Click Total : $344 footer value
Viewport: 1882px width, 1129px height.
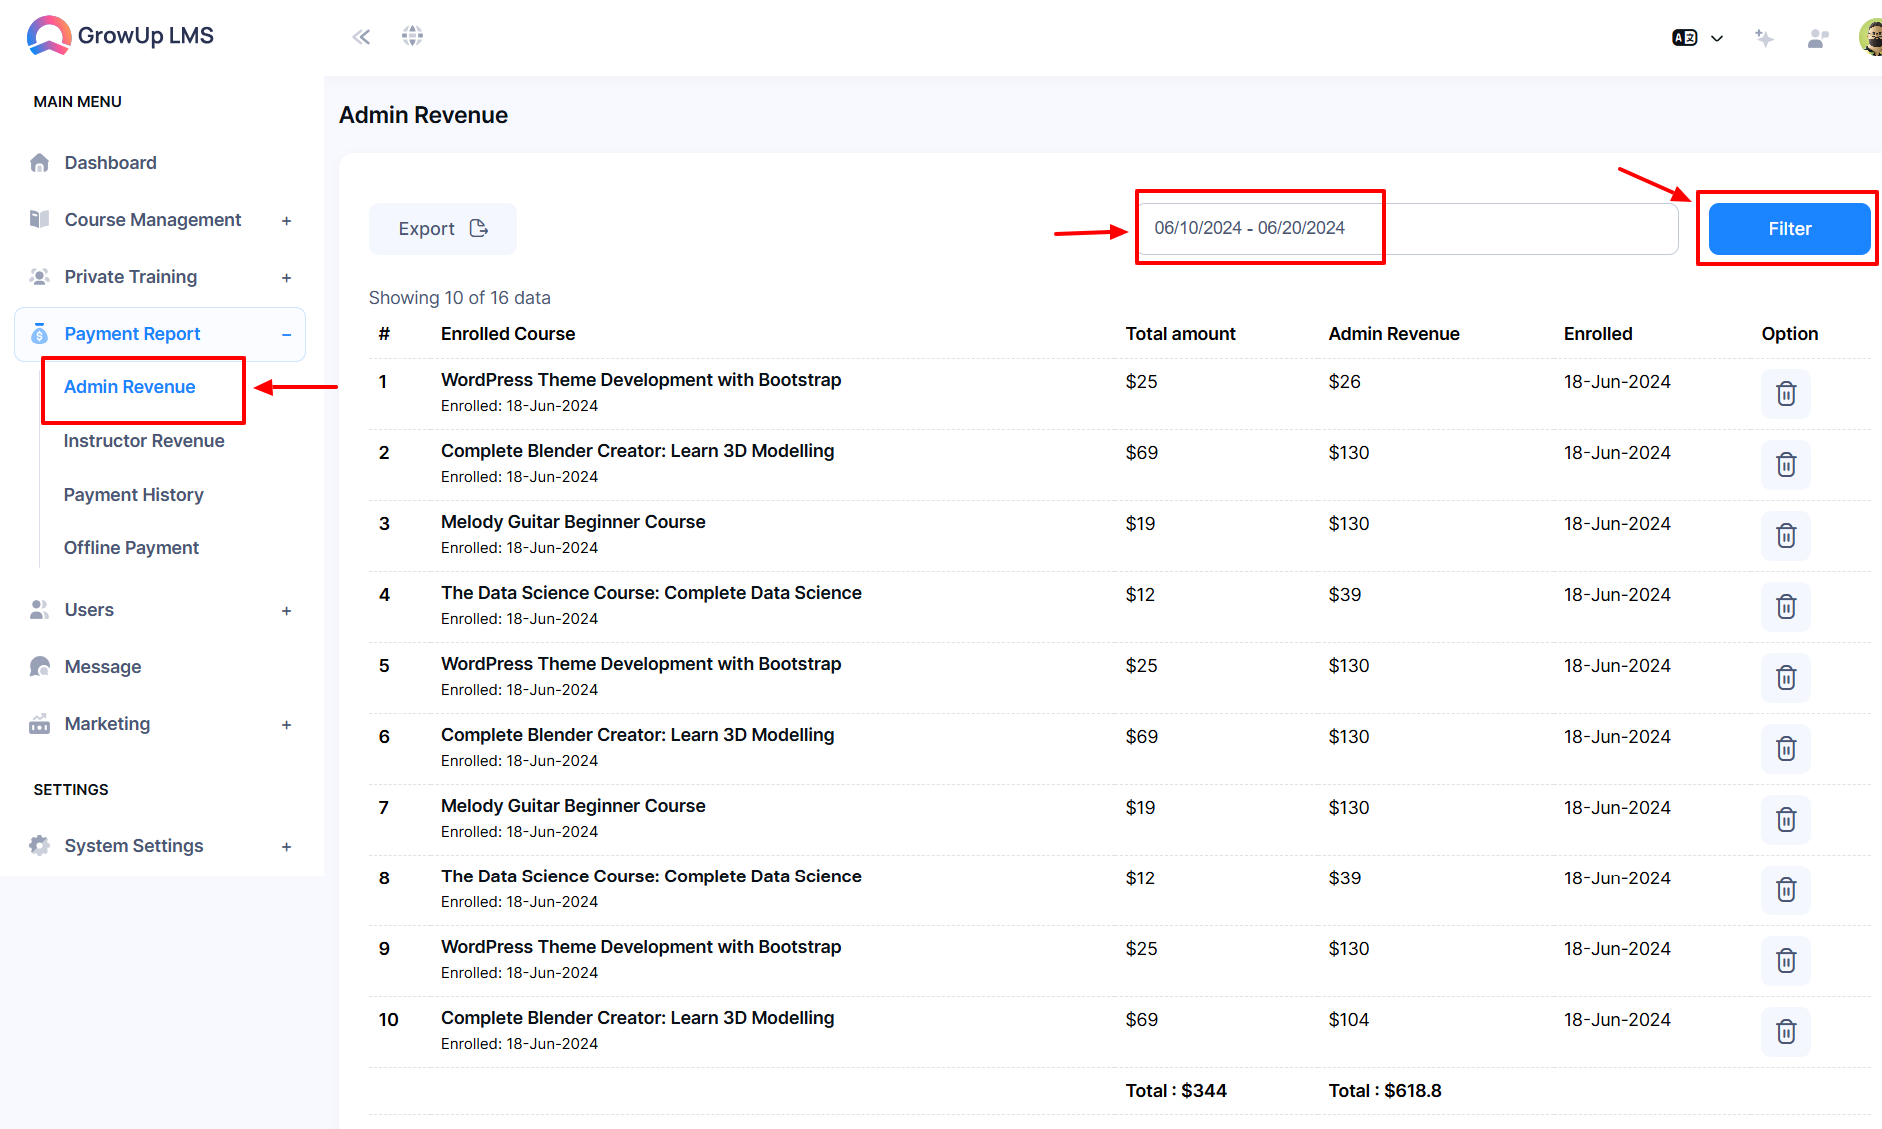pos(1176,1091)
